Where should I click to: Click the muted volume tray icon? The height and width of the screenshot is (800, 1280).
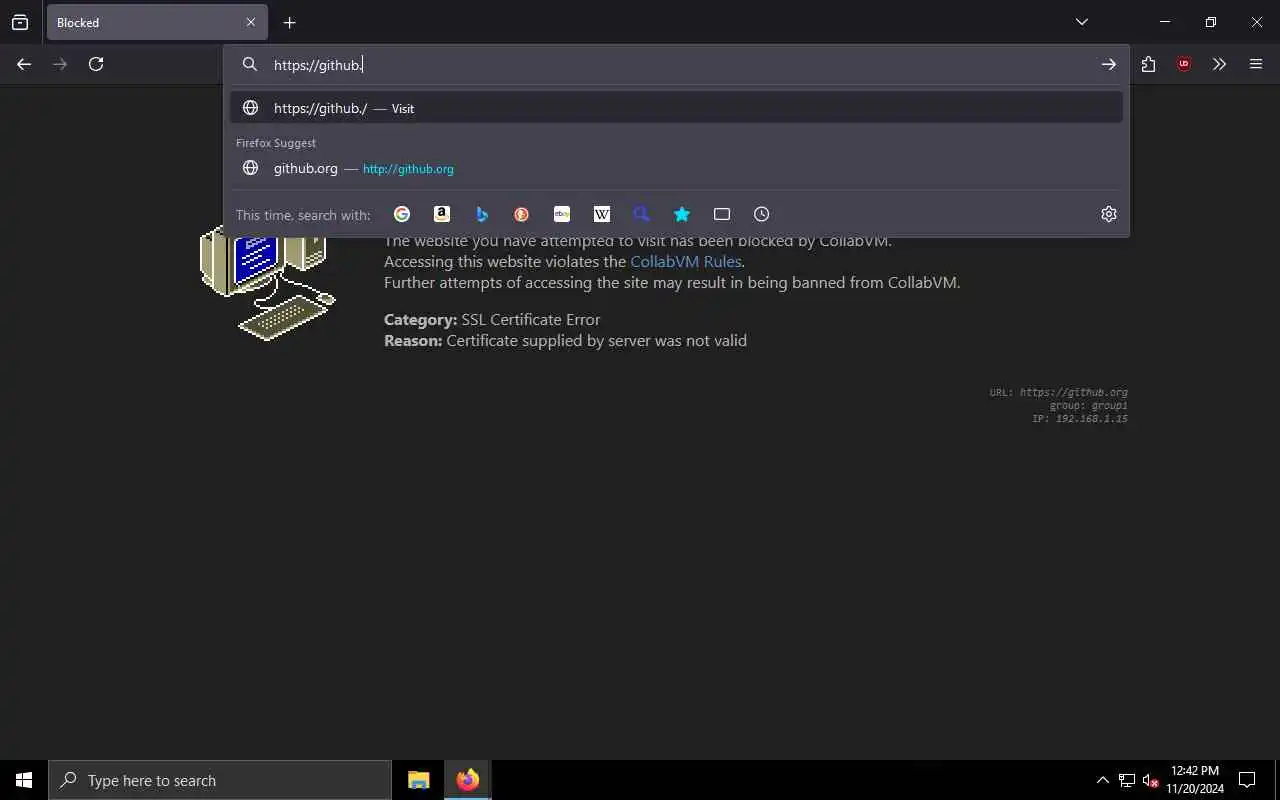click(x=1150, y=780)
